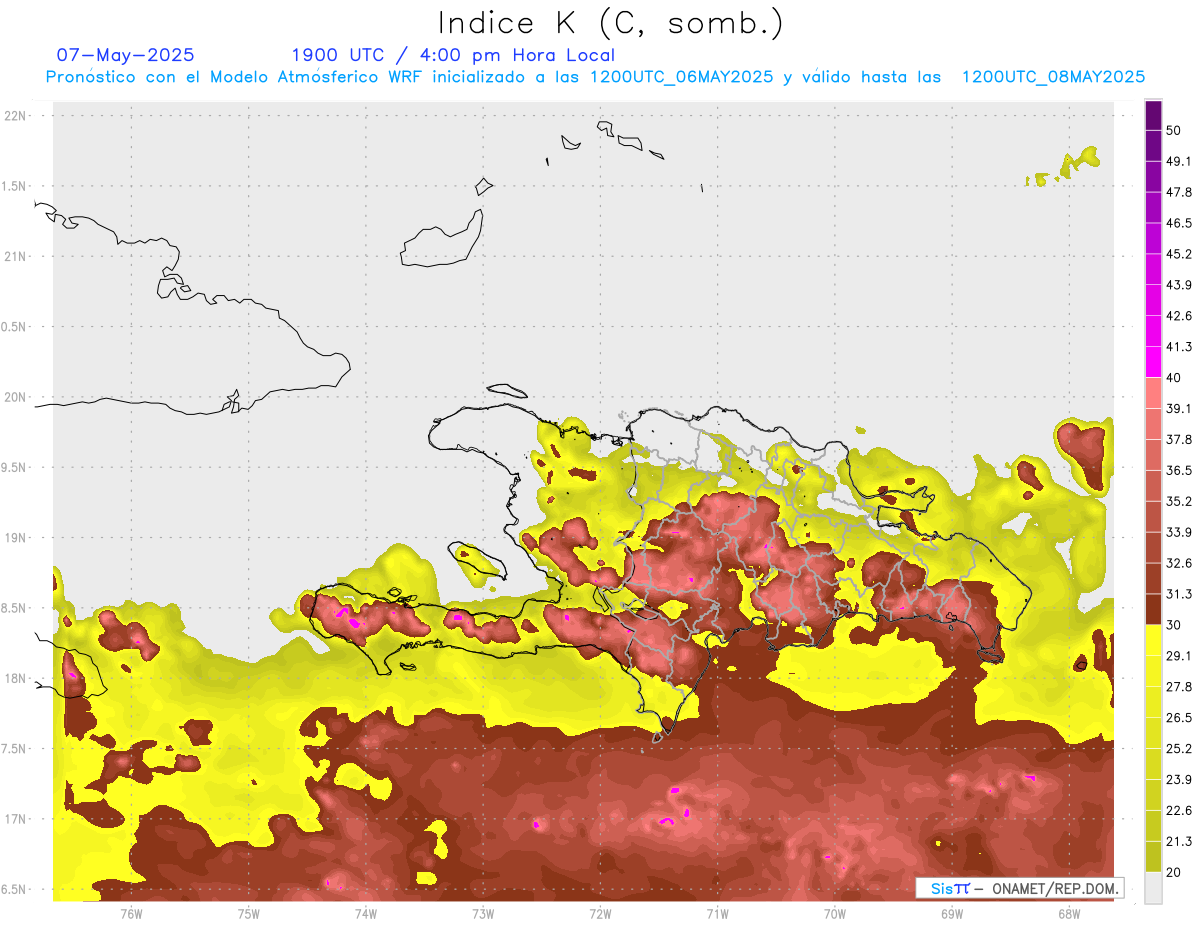Click the '26.5' color scale value
The image size is (1200, 927).
pyautogui.click(x=1179, y=717)
